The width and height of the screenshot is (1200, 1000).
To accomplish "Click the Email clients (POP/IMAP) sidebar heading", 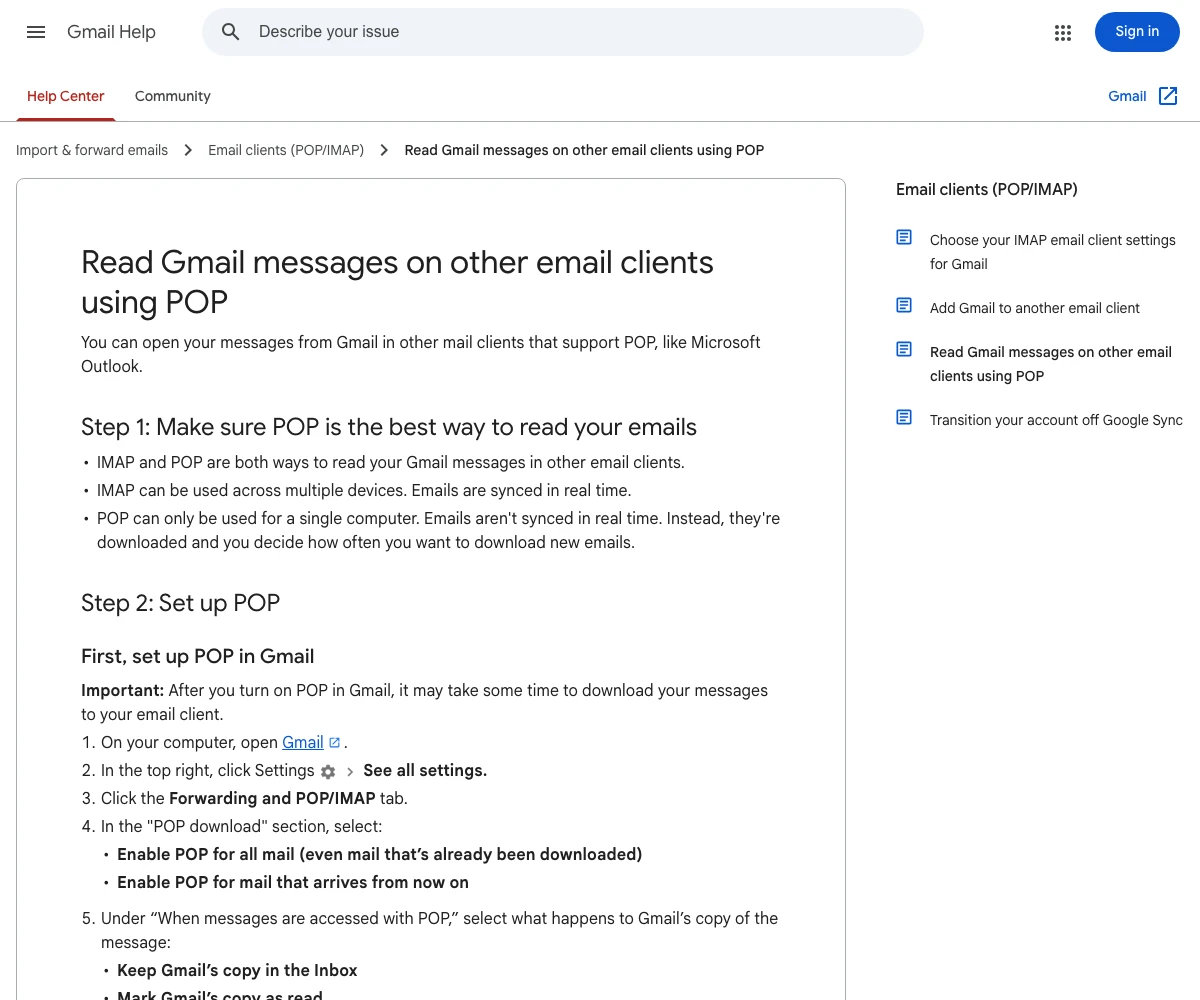I will (986, 189).
